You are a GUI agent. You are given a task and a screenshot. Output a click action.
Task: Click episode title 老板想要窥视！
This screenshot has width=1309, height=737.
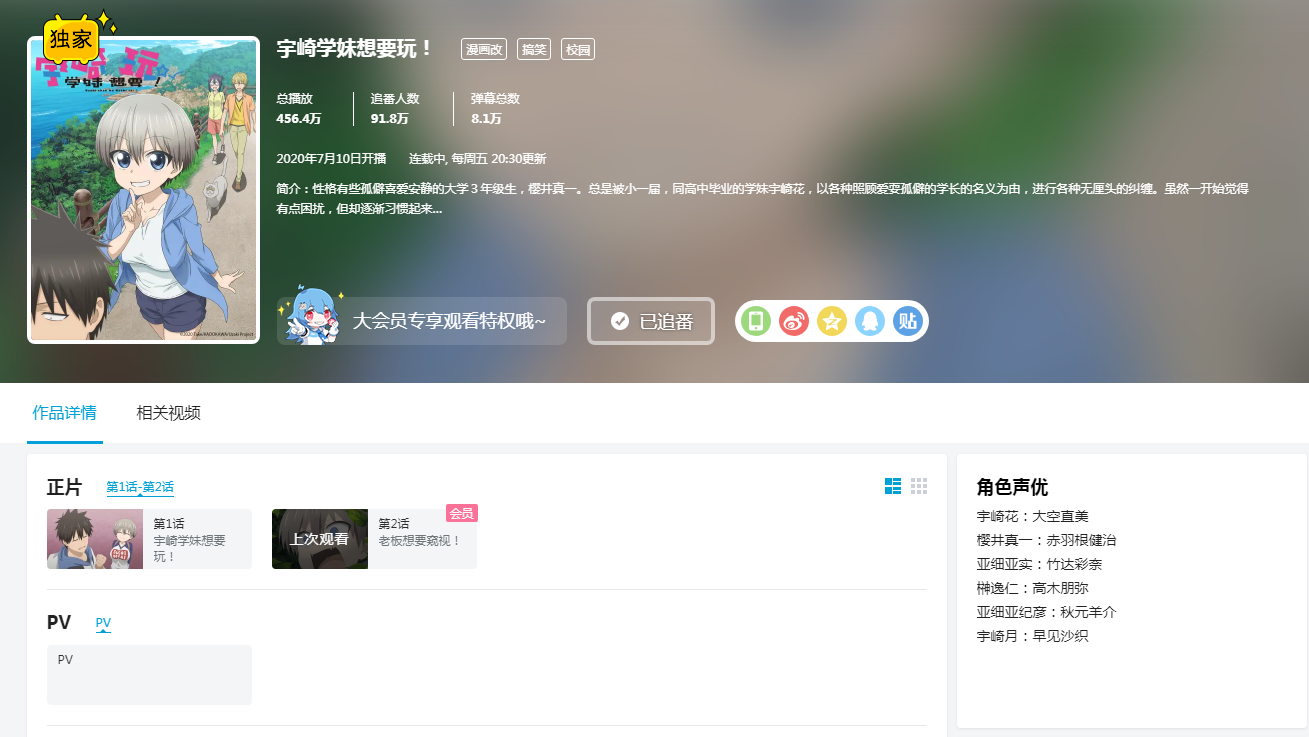pyautogui.click(x=420, y=541)
